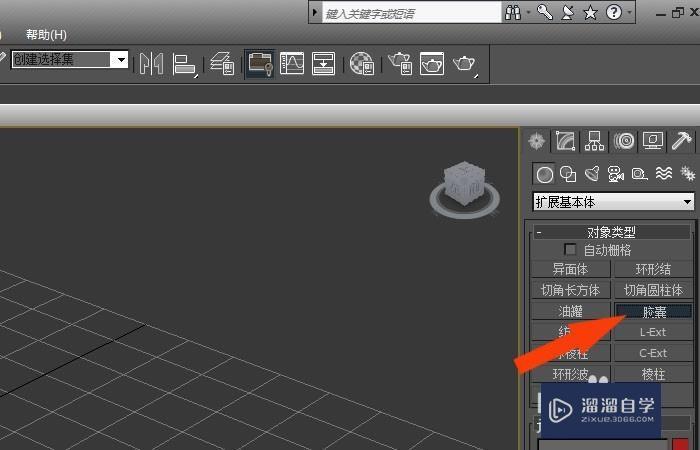
Task: Select the Lights category icon
Action: 592,173
